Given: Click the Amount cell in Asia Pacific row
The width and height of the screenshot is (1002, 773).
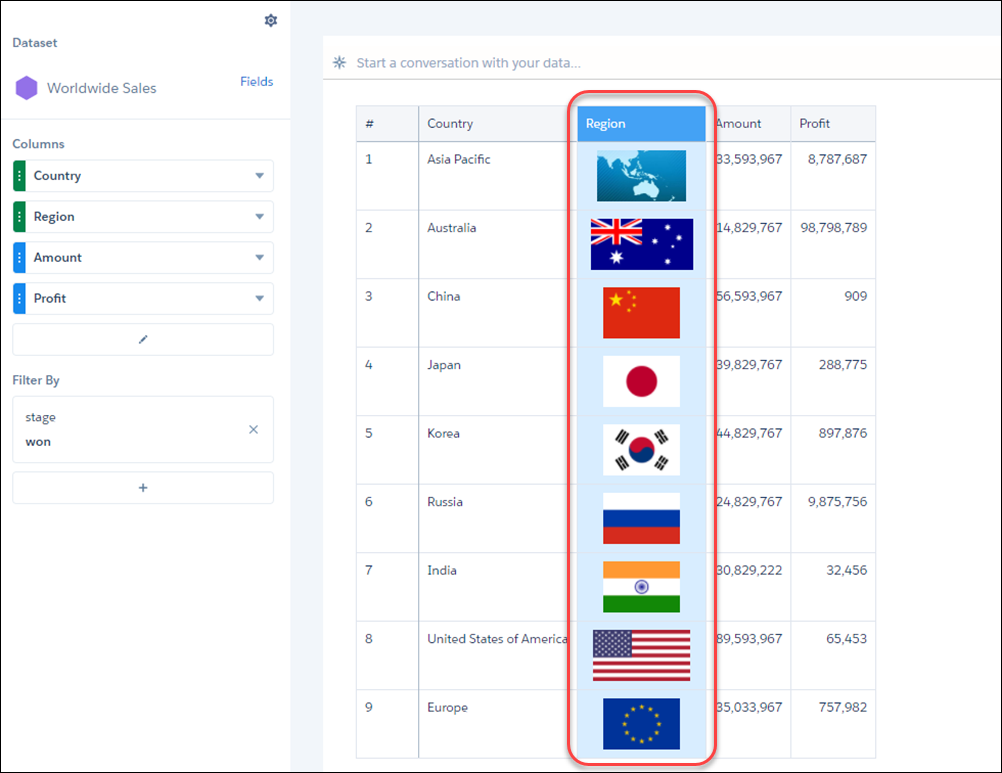Looking at the screenshot, I should click(x=749, y=176).
